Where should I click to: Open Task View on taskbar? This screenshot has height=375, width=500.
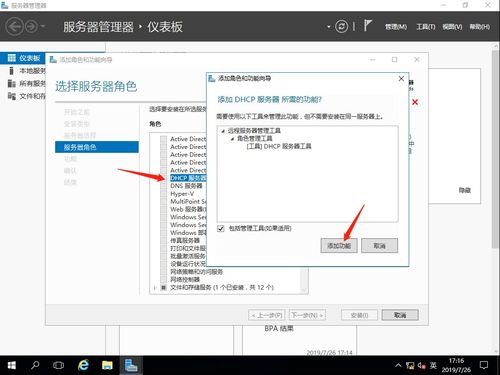coord(59,365)
